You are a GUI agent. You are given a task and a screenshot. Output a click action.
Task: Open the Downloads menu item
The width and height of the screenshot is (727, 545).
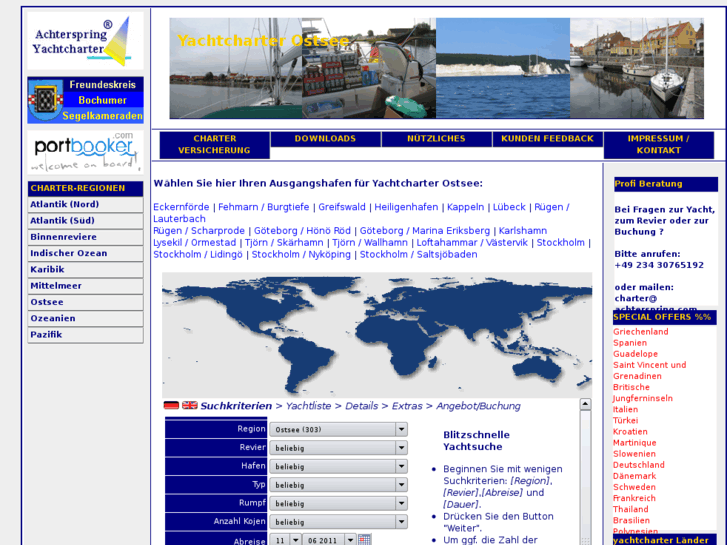(x=325, y=139)
